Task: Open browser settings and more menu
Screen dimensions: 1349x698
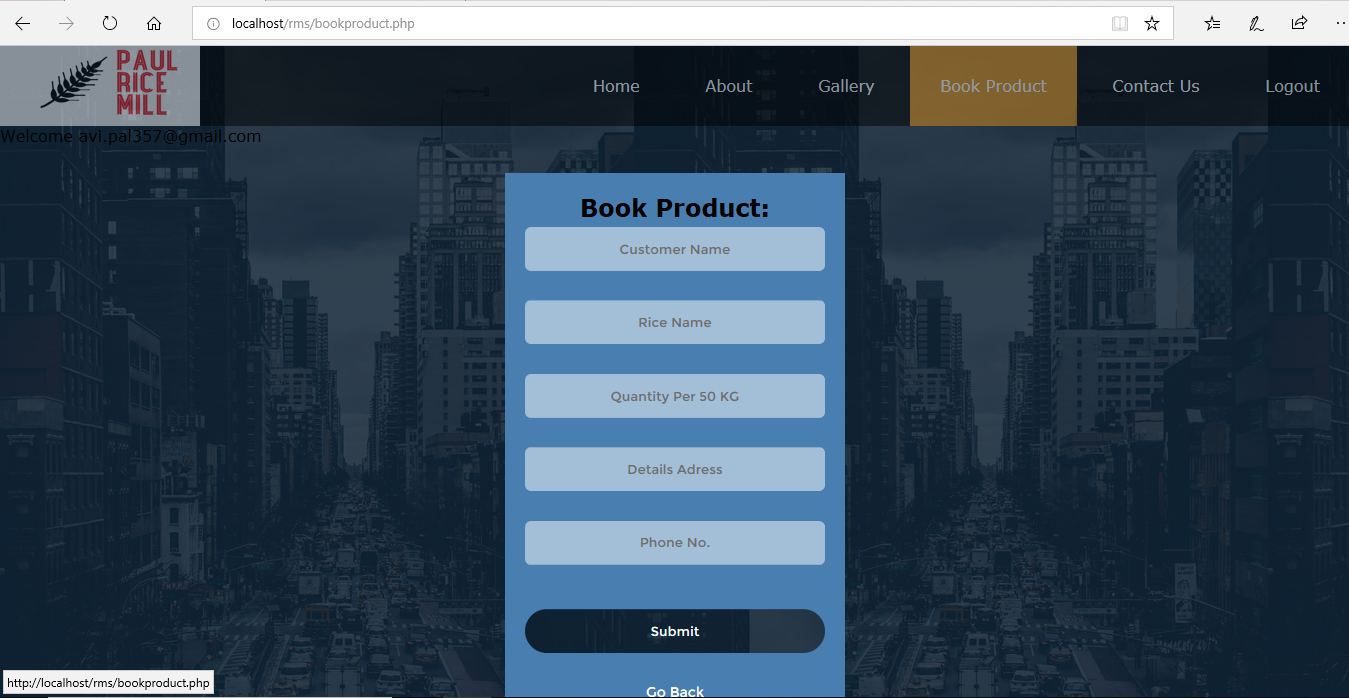Action: pyautogui.click(x=1341, y=23)
